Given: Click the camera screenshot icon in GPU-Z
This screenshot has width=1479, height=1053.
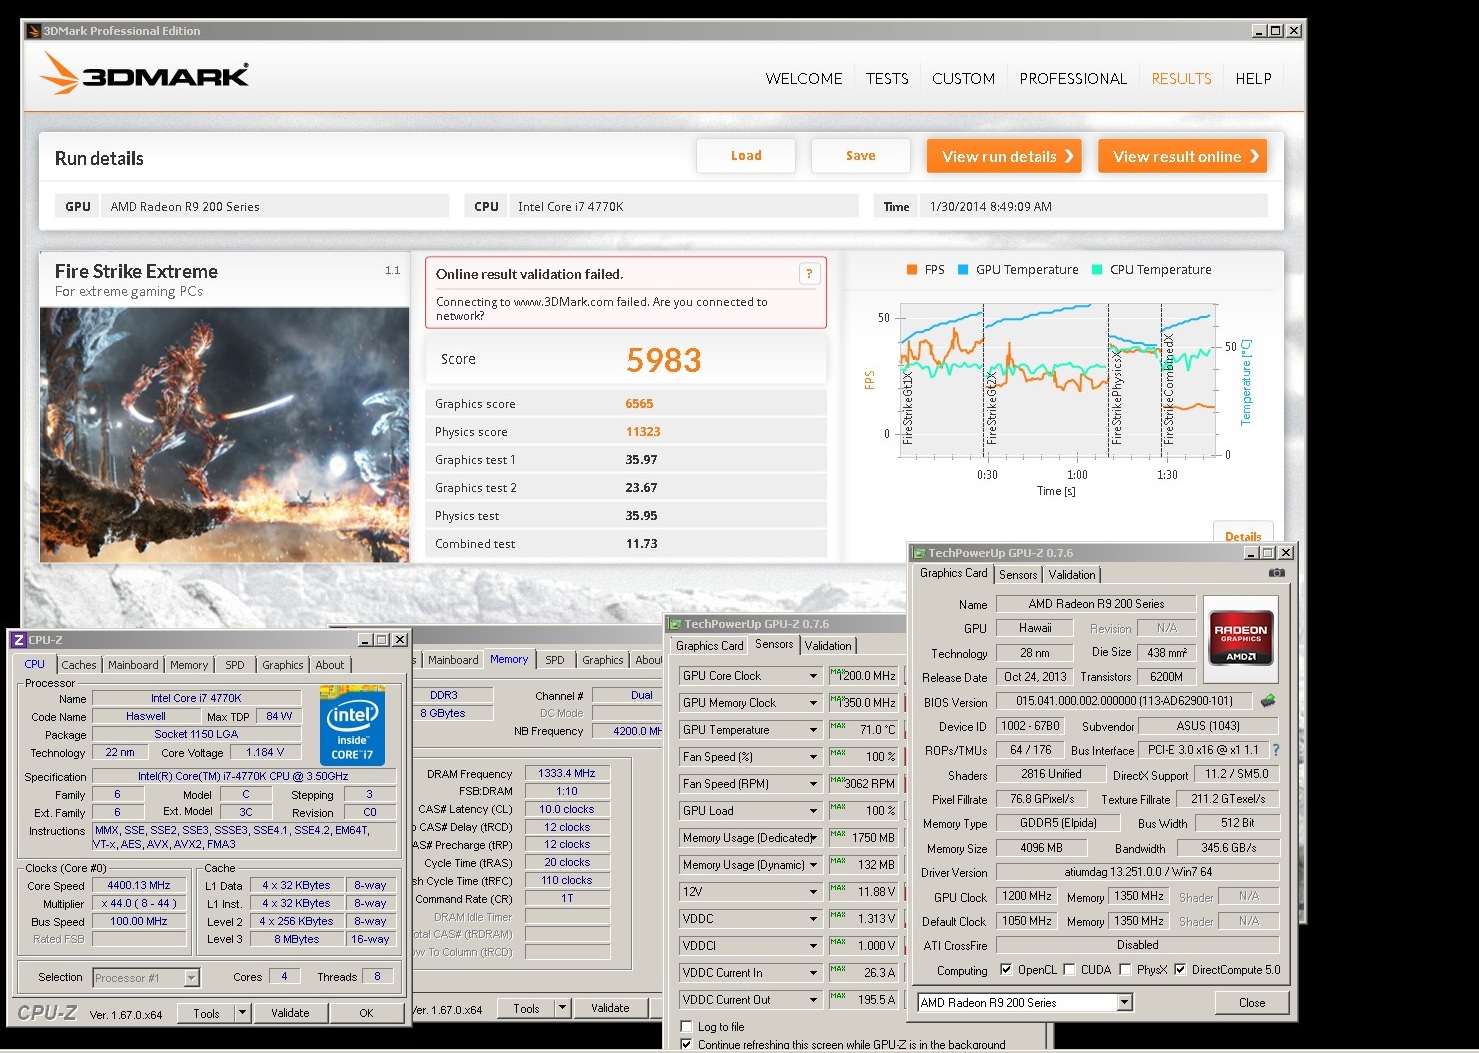Looking at the screenshot, I should (1277, 573).
